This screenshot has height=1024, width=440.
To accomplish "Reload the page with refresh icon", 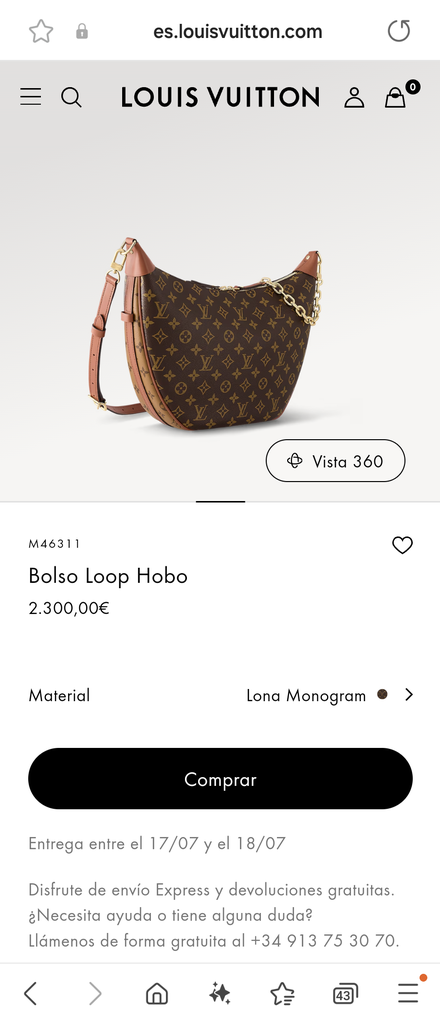I will click(x=399, y=31).
